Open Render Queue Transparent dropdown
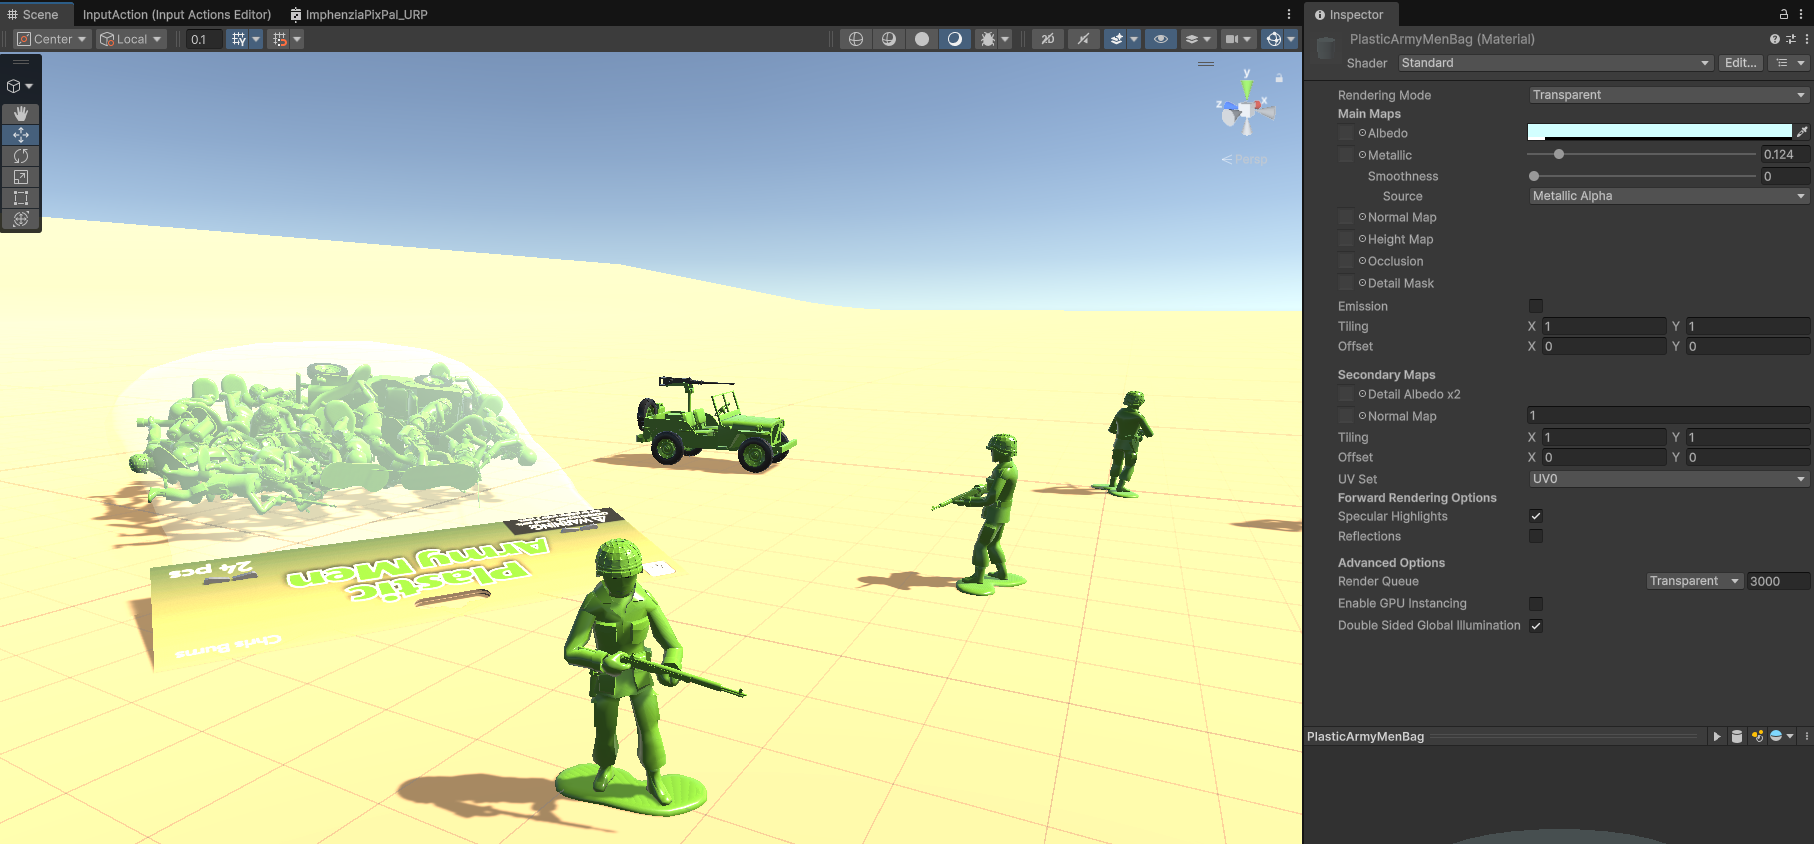The height and width of the screenshot is (844, 1814). 1695,581
